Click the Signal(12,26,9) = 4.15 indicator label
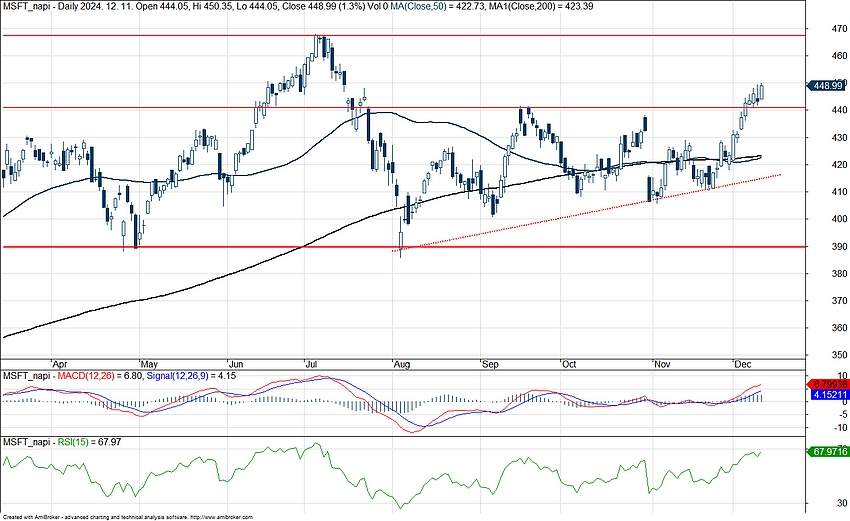The width and height of the screenshot is (850, 521). coord(190,375)
